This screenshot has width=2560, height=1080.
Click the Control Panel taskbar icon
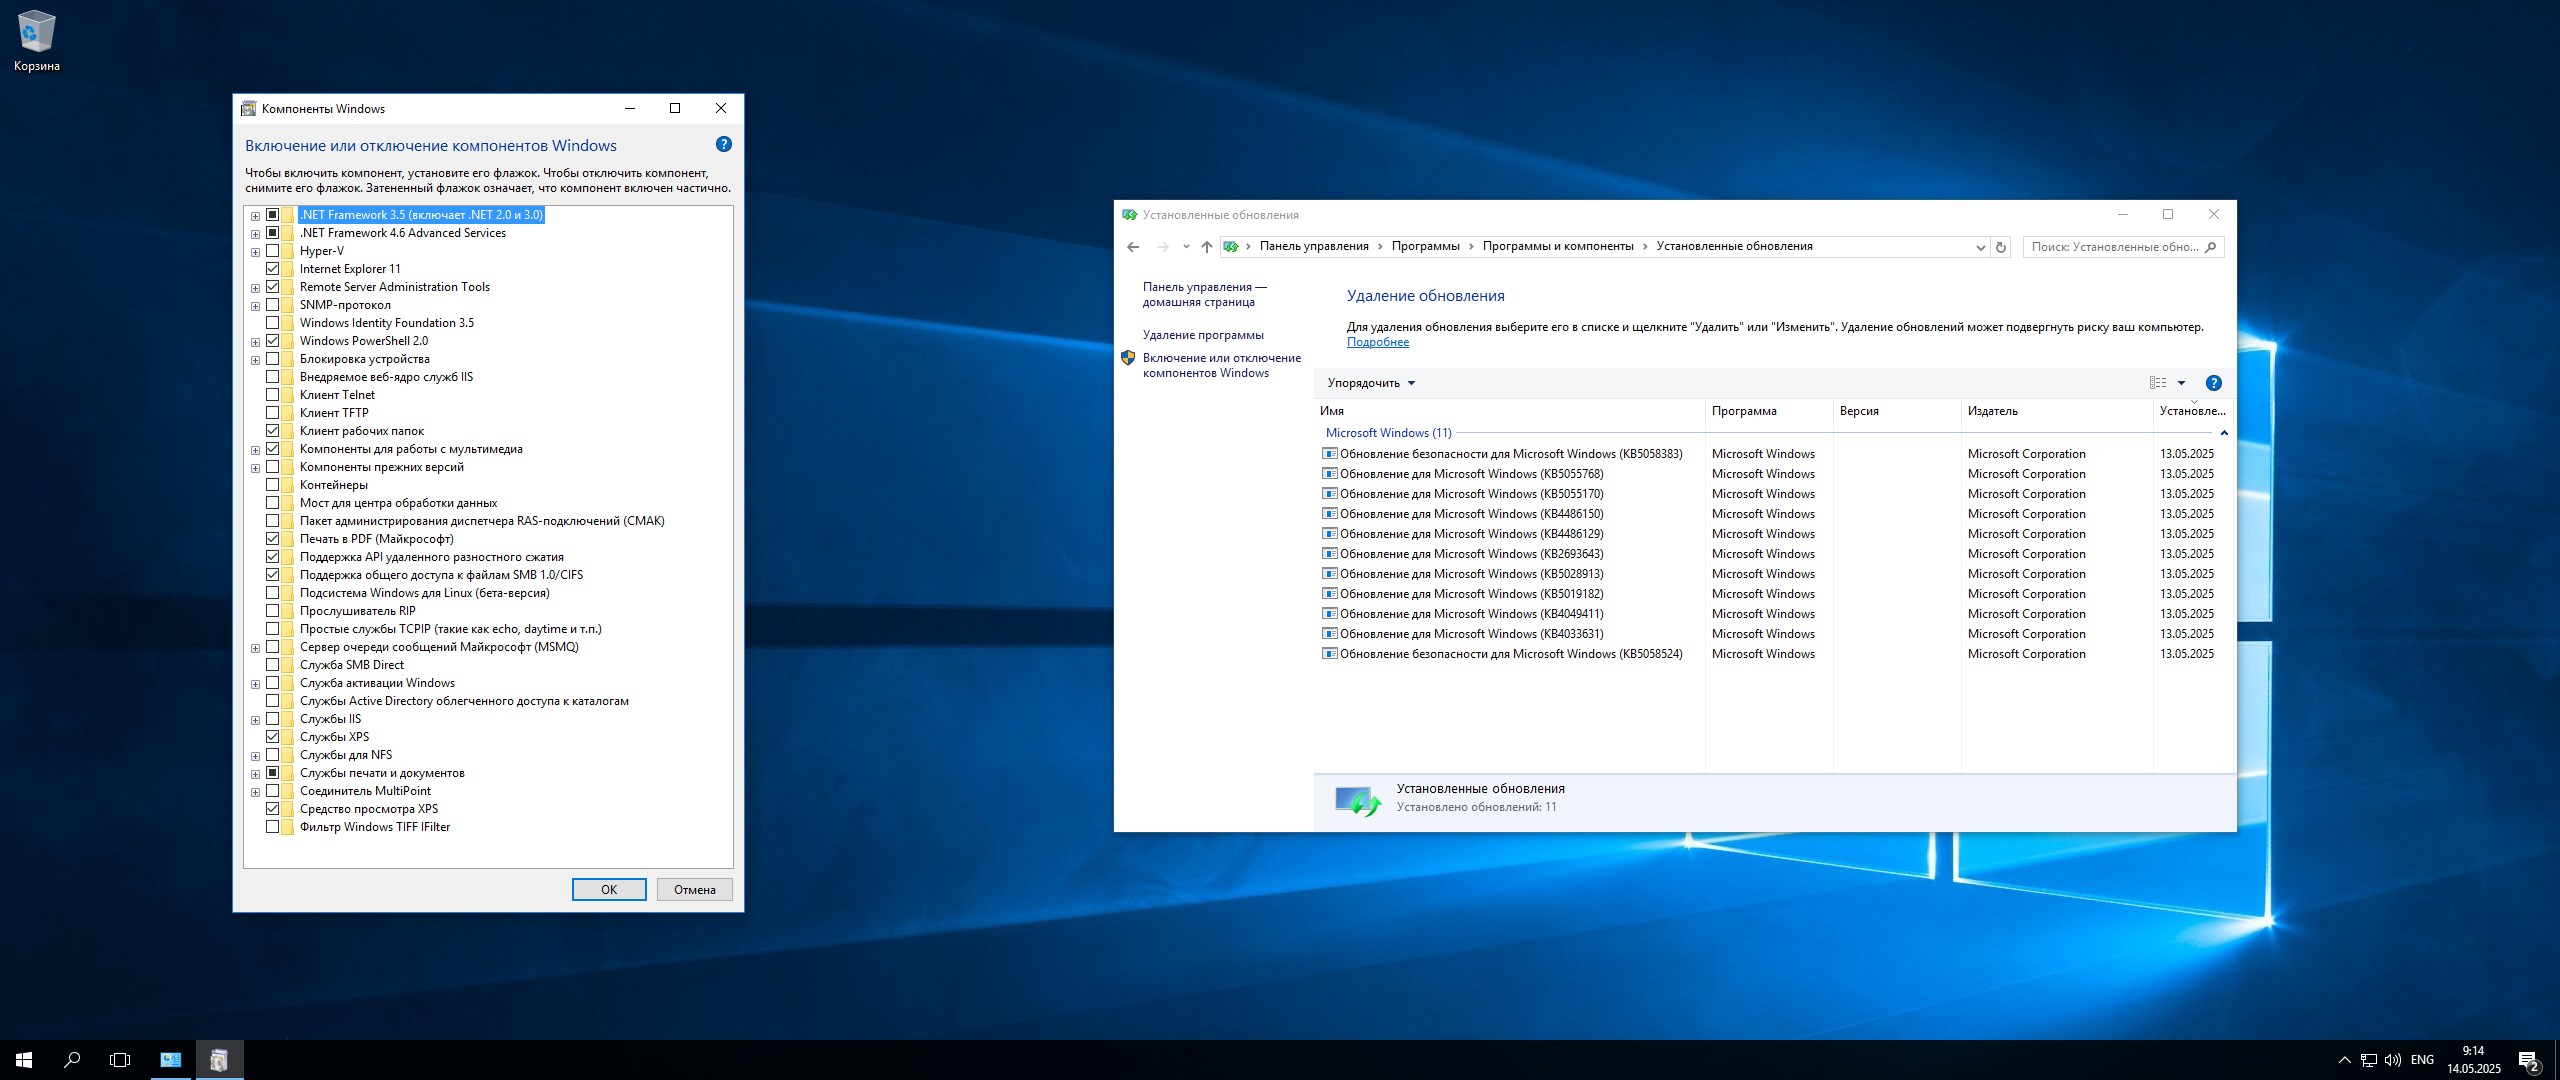tap(171, 1060)
